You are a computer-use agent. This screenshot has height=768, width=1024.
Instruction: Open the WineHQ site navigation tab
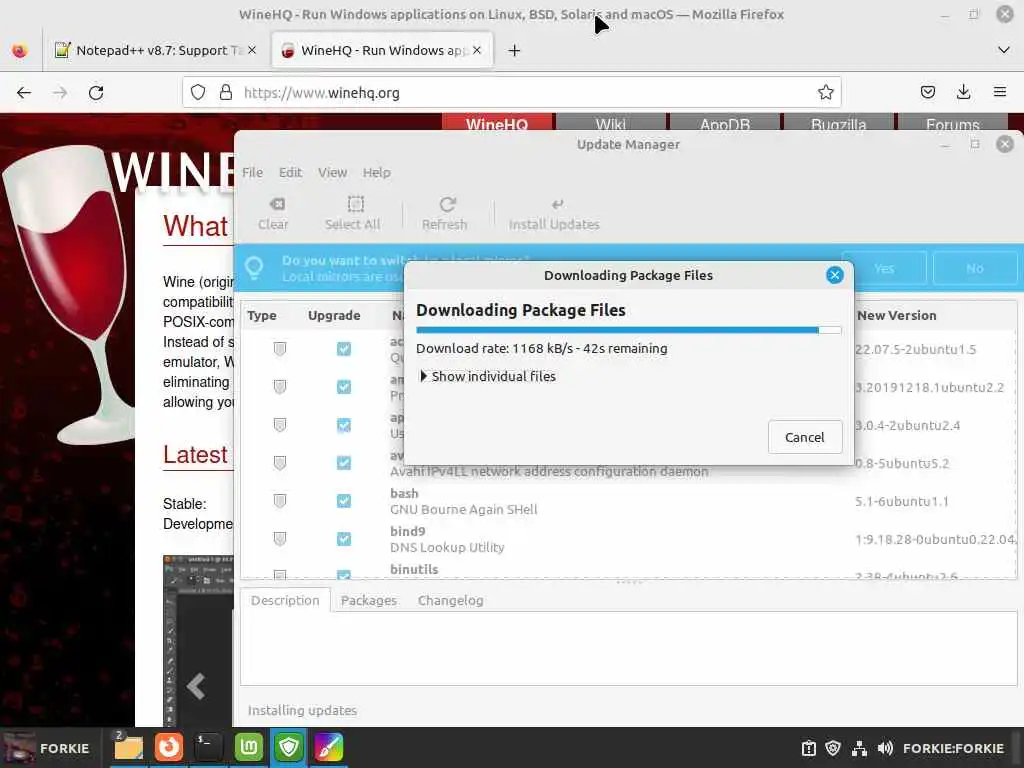pyautogui.click(x=497, y=123)
